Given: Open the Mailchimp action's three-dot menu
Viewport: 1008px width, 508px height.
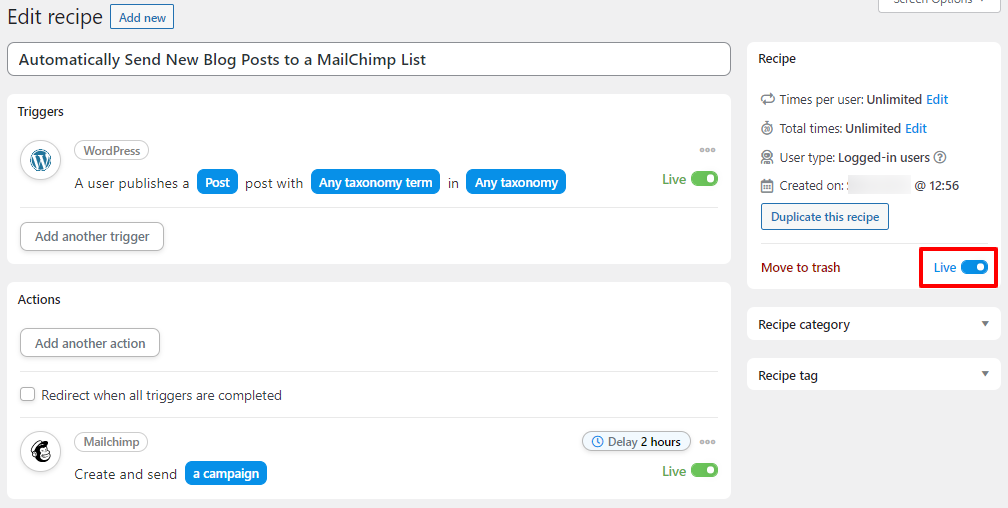Looking at the screenshot, I should click(708, 442).
